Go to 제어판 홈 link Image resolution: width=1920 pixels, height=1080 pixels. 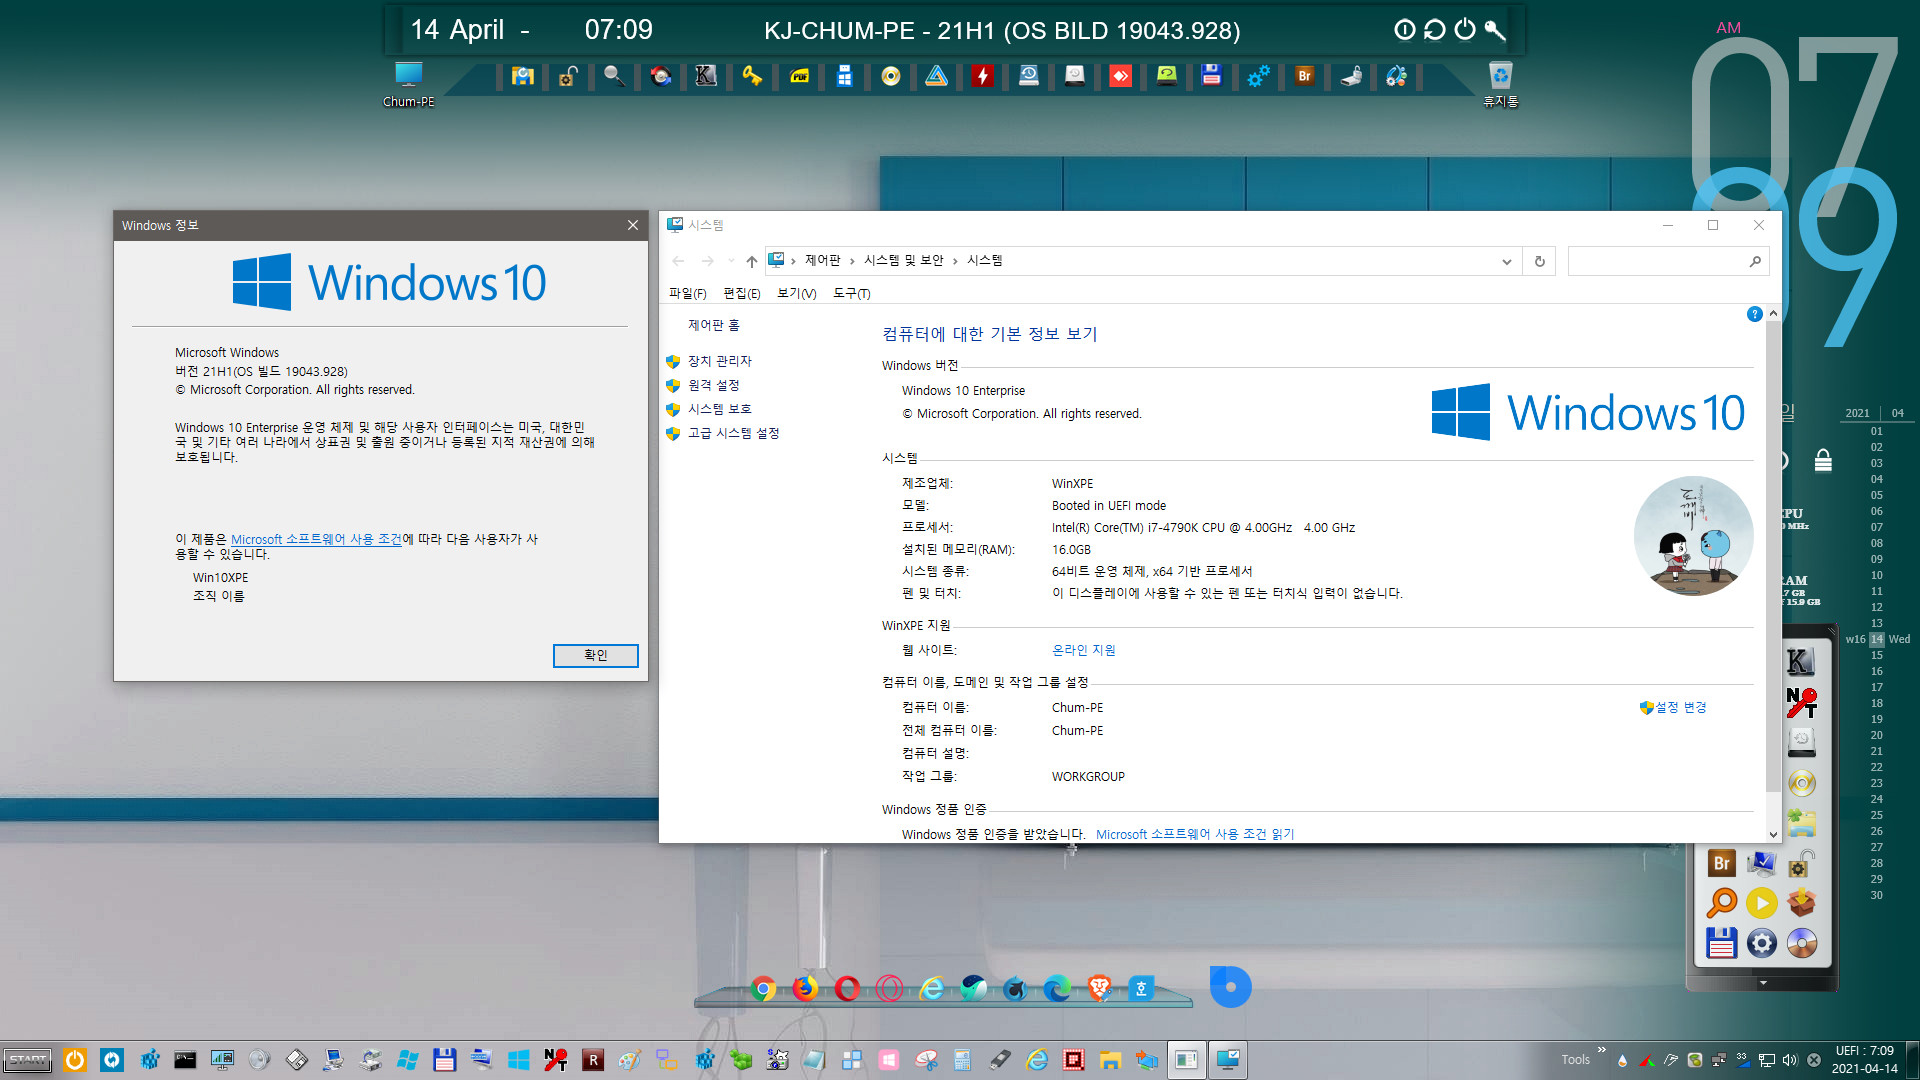click(713, 325)
